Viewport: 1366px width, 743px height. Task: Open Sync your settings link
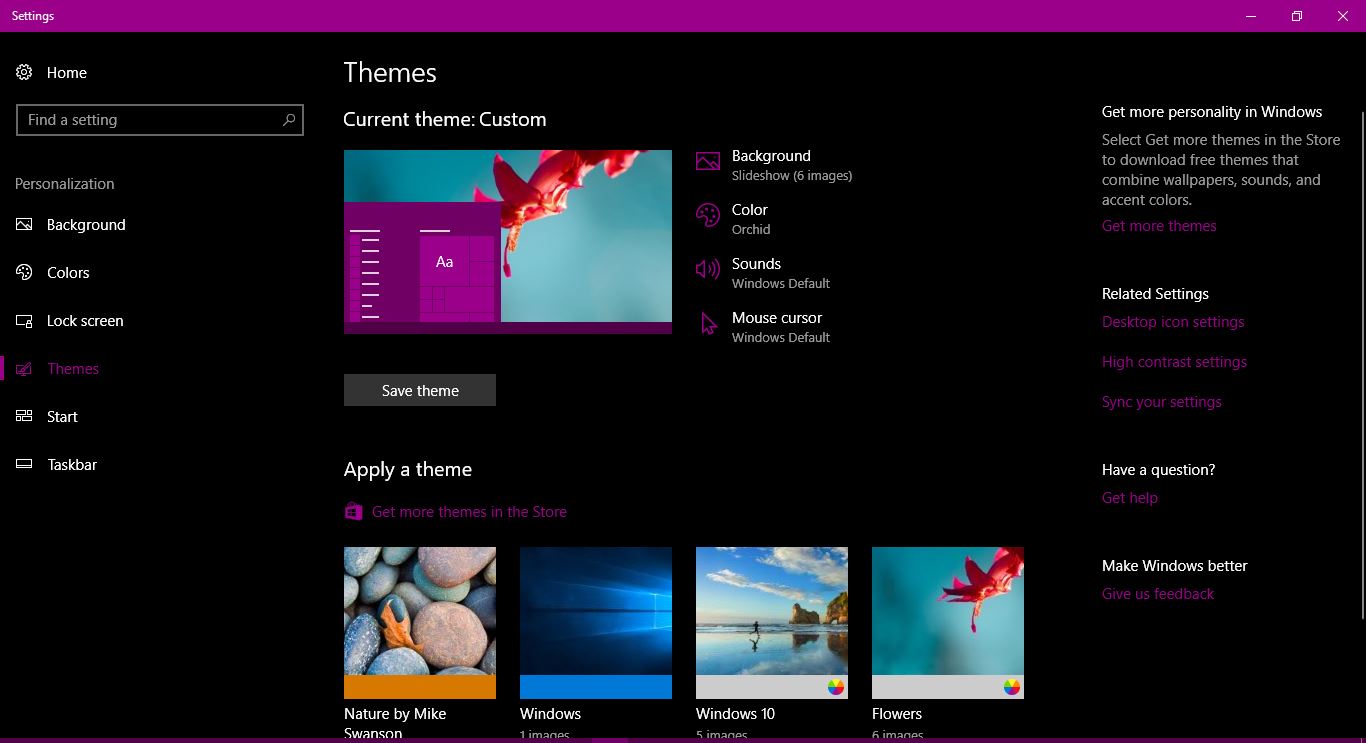coord(1162,402)
